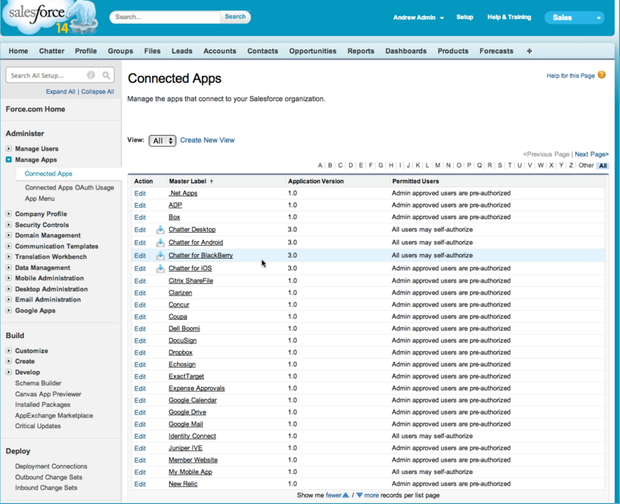
Task: Open the Dashboards tab
Action: 406,51
